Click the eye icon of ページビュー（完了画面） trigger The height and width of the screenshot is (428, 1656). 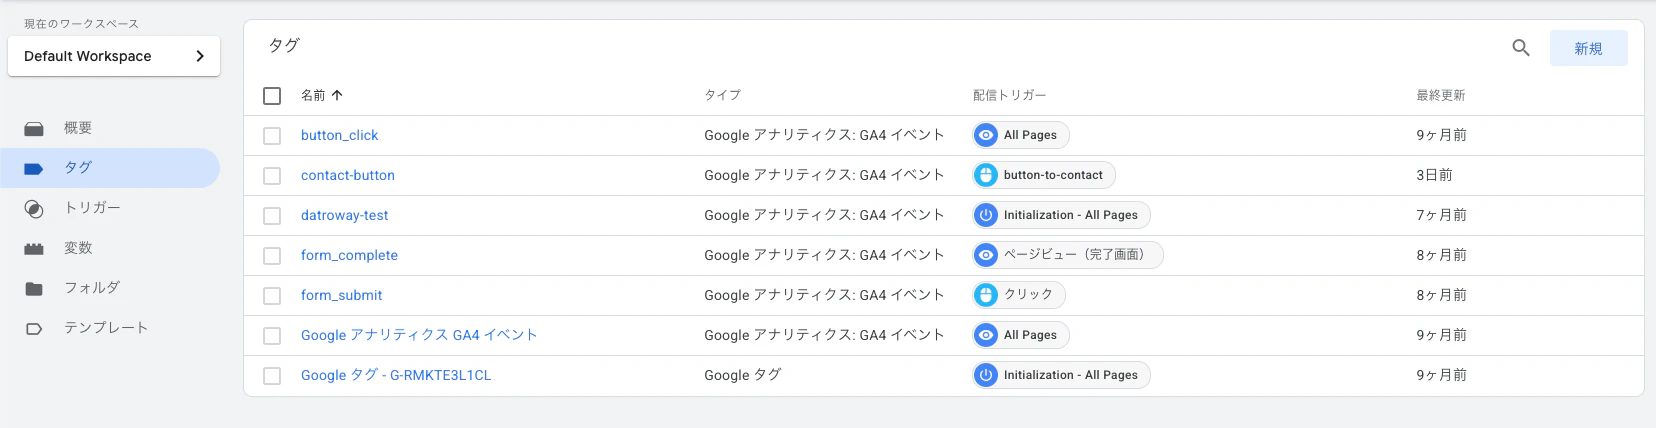click(986, 255)
